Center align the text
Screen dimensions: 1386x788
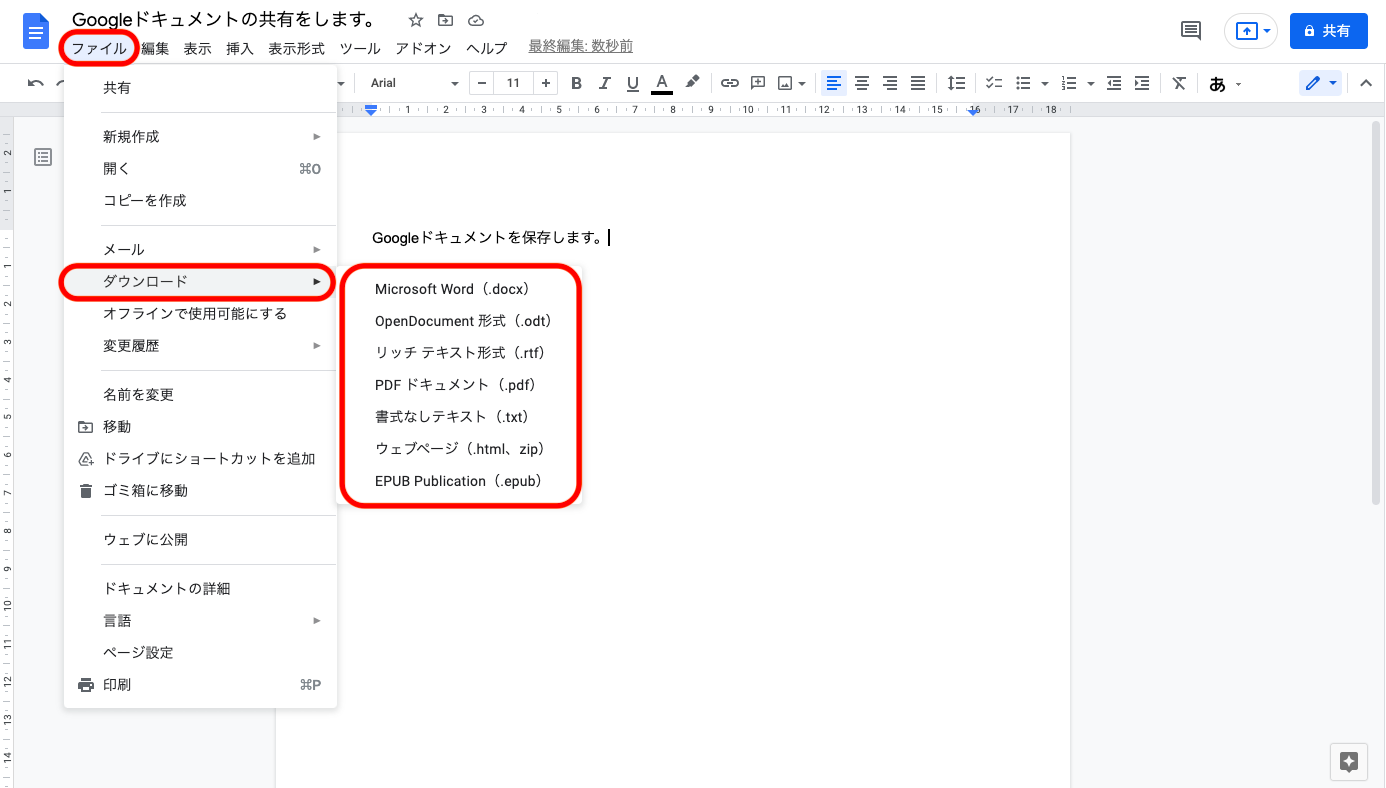[862, 84]
